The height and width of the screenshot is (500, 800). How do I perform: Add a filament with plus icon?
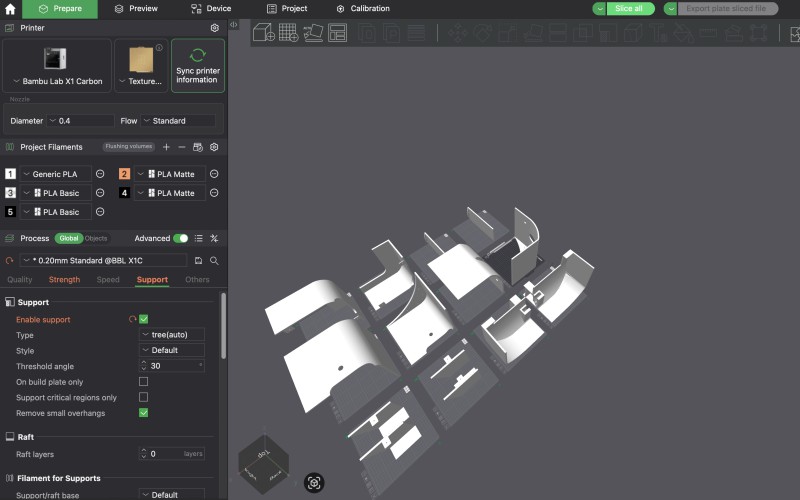[166, 147]
